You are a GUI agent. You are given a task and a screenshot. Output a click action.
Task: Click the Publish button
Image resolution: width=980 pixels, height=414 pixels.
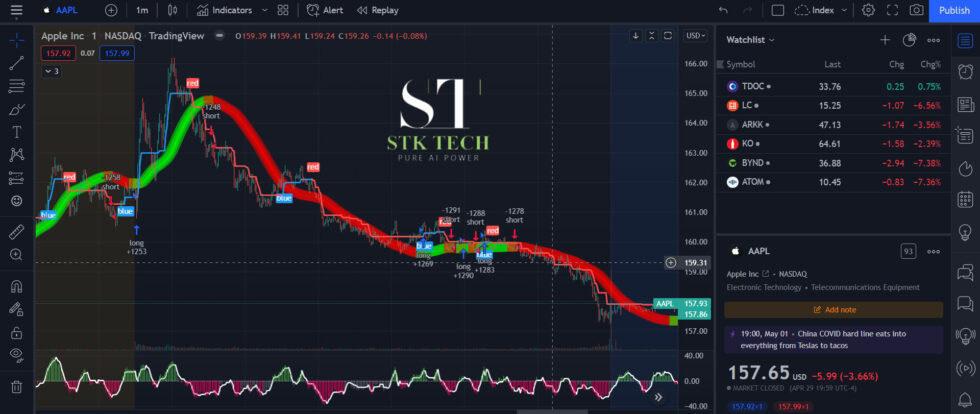tap(953, 10)
